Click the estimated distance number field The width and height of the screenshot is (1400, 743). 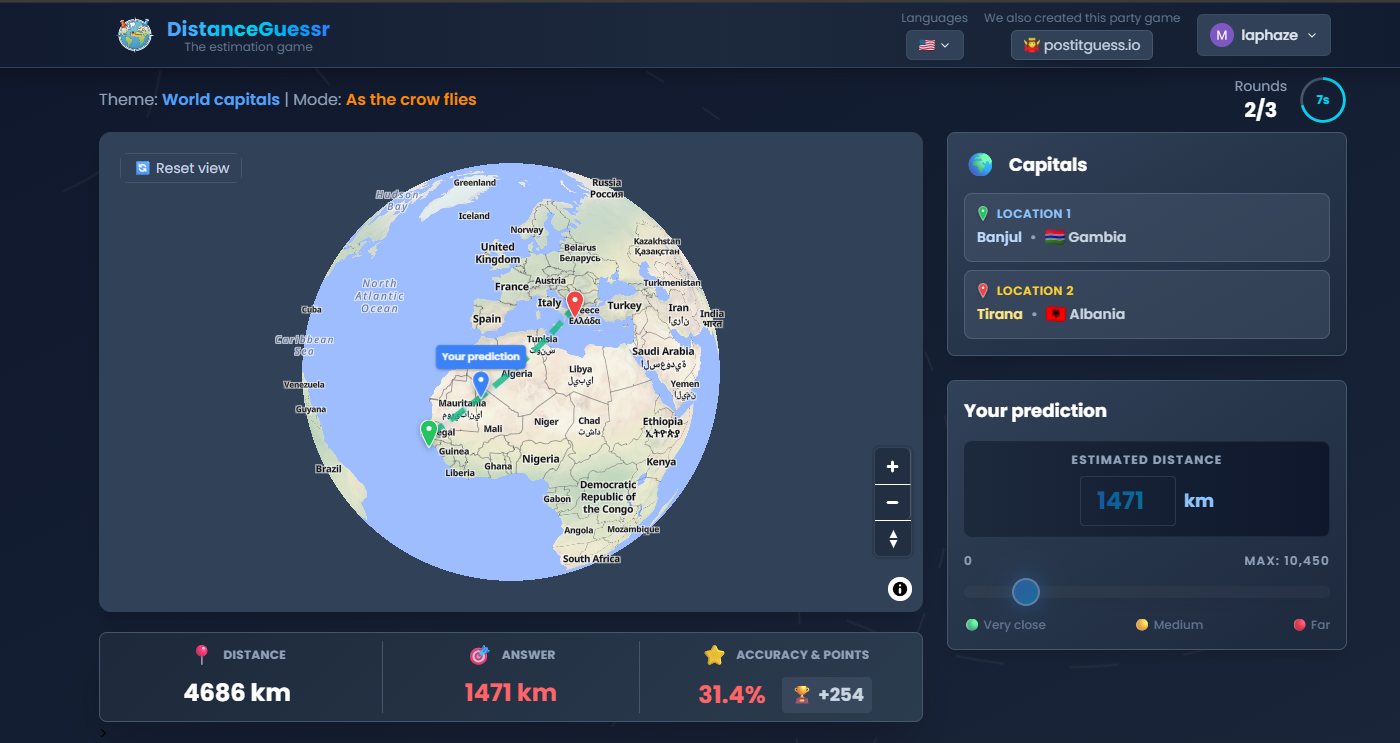[x=1127, y=500]
